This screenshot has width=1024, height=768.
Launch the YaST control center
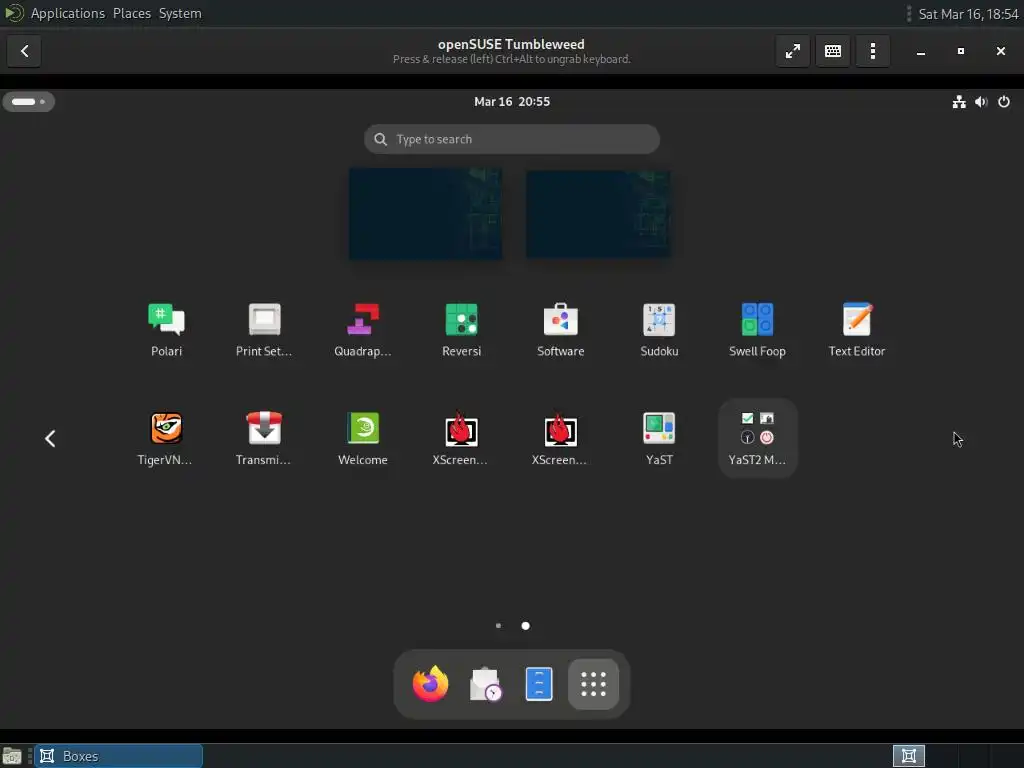coord(659,438)
